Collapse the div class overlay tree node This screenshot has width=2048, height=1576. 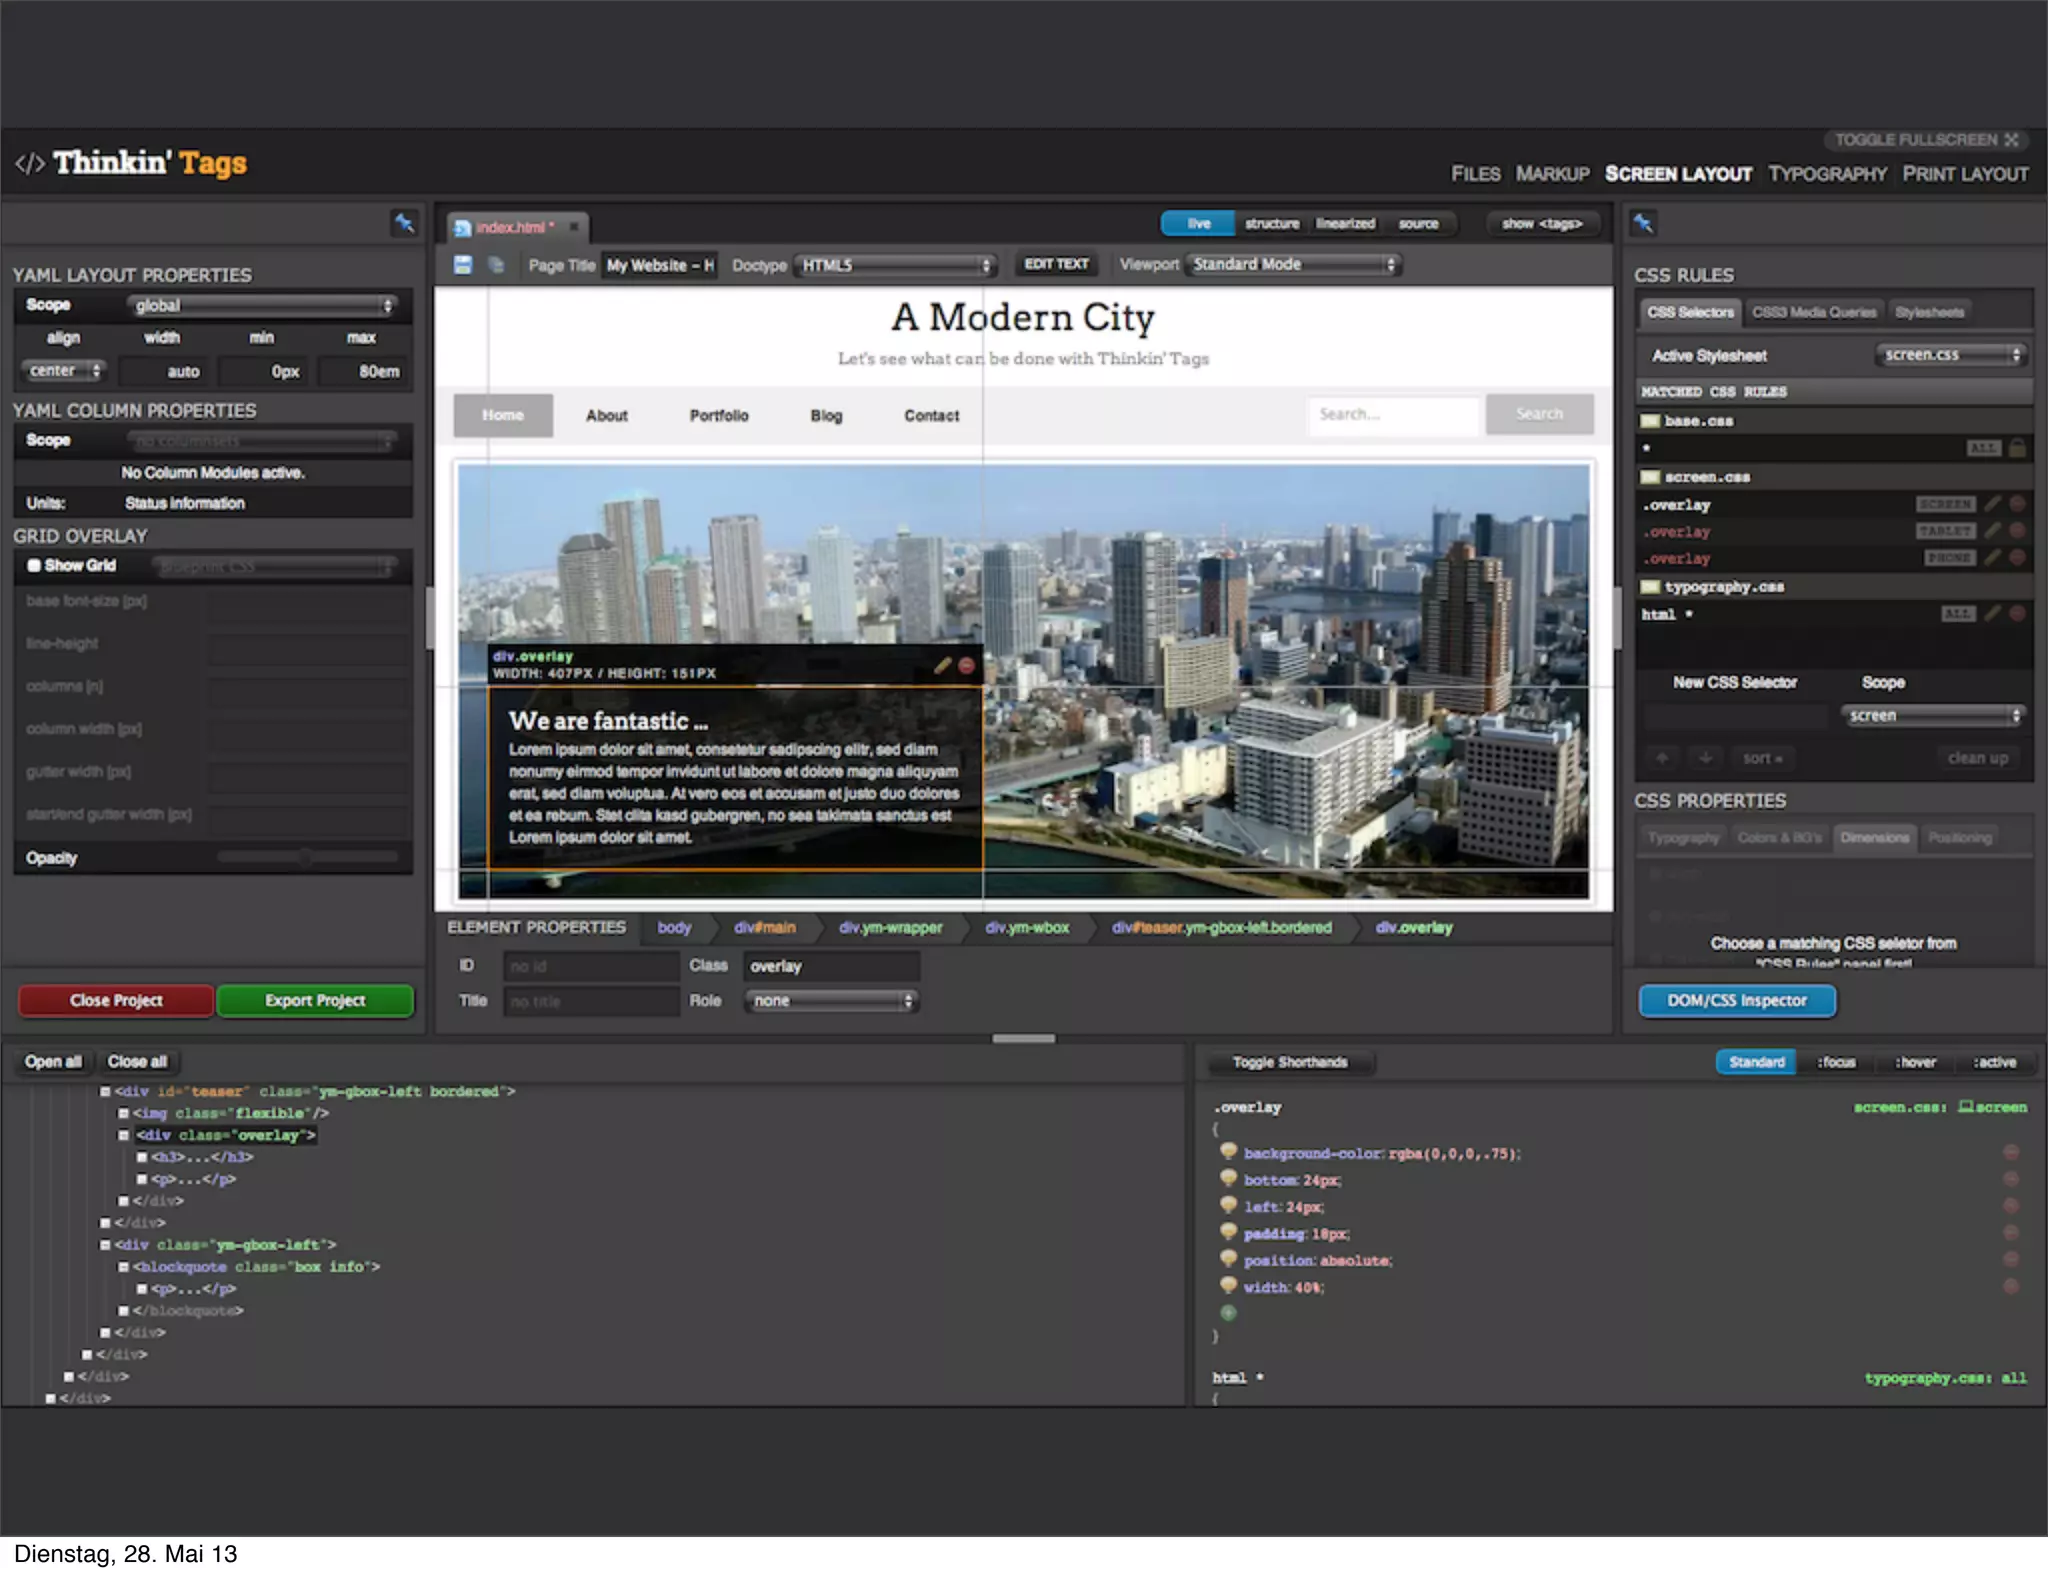coord(124,1135)
